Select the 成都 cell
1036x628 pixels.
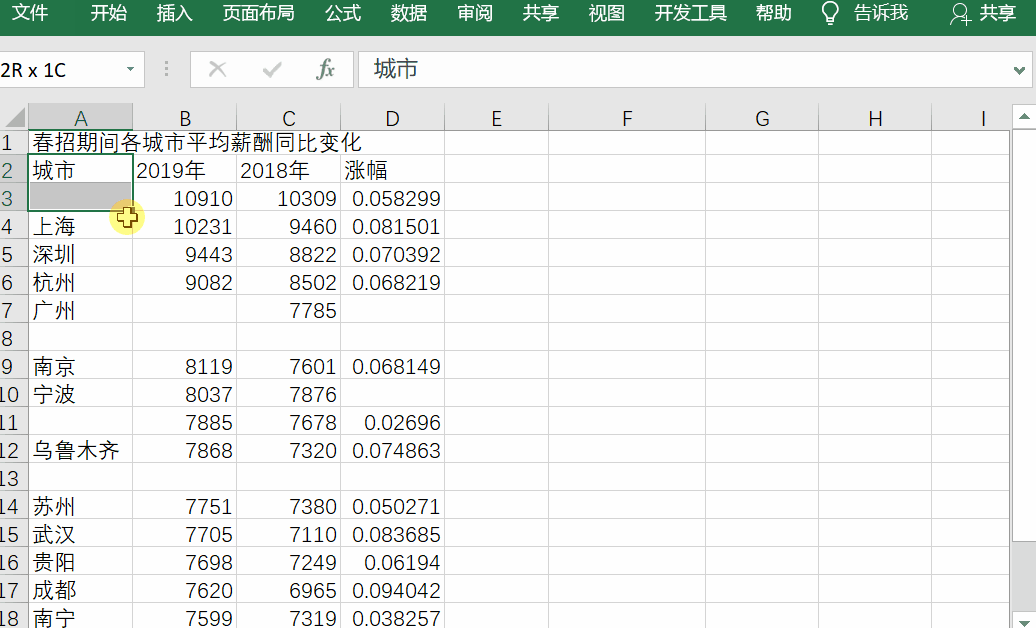[81, 590]
